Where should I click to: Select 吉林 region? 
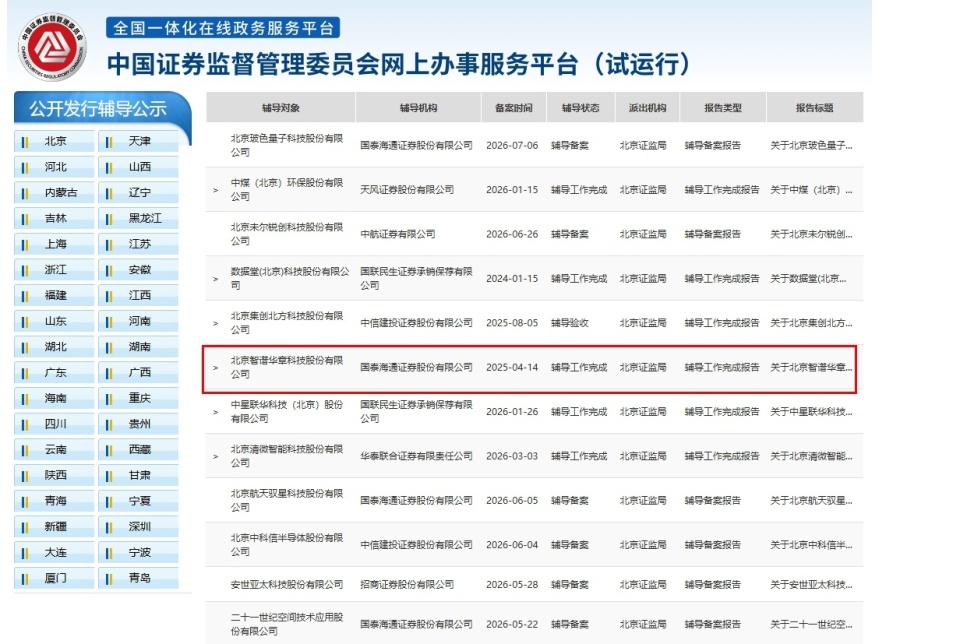(54, 219)
